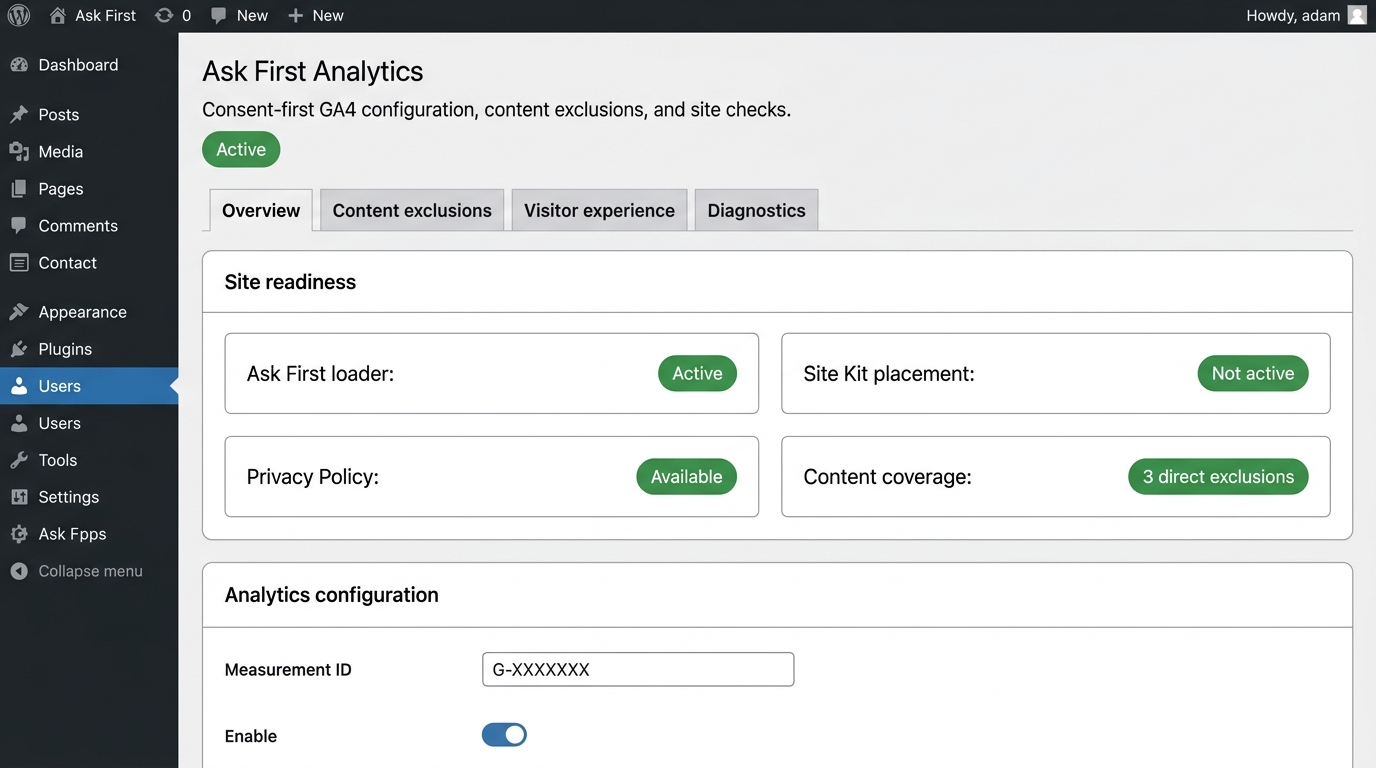1376x768 pixels.
Task: Open the Visitor experience tab
Action: pos(599,210)
